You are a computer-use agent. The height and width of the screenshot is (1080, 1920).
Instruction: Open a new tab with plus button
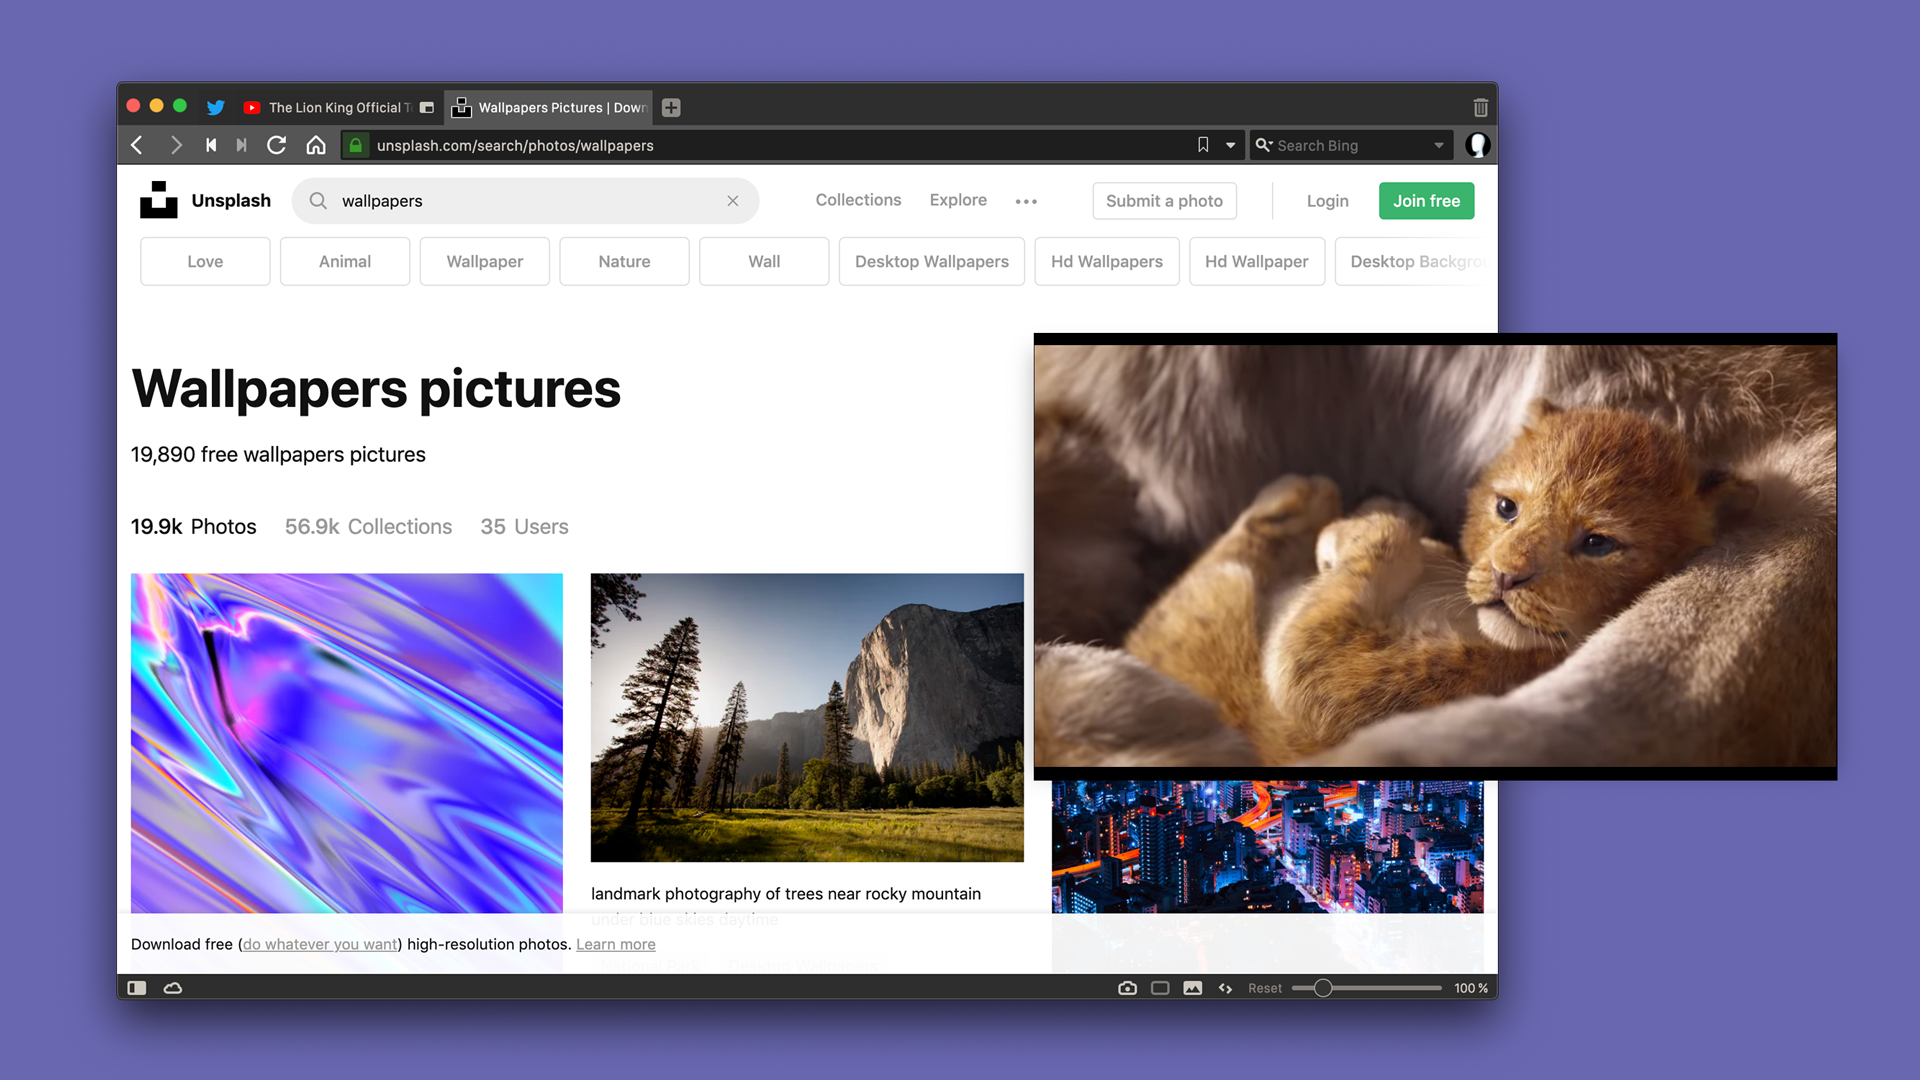click(x=671, y=107)
